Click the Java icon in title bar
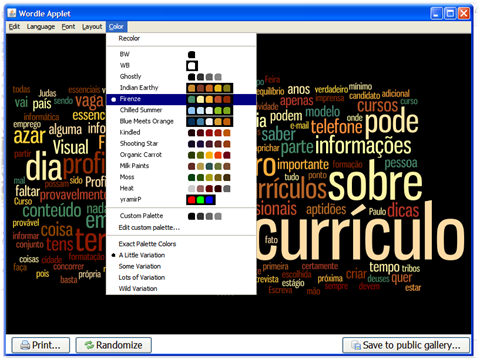 click(x=12, y=13)
